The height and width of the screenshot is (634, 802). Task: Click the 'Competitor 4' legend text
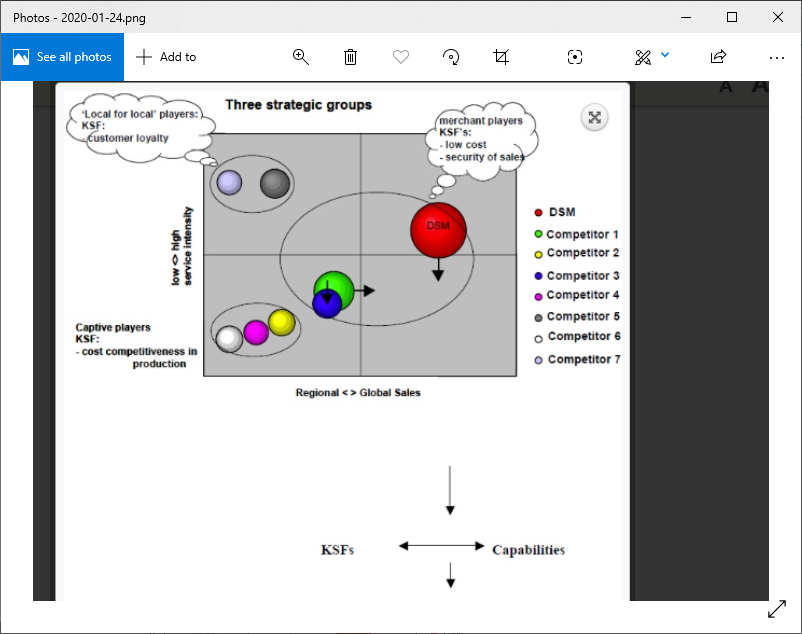pos(583,295)
